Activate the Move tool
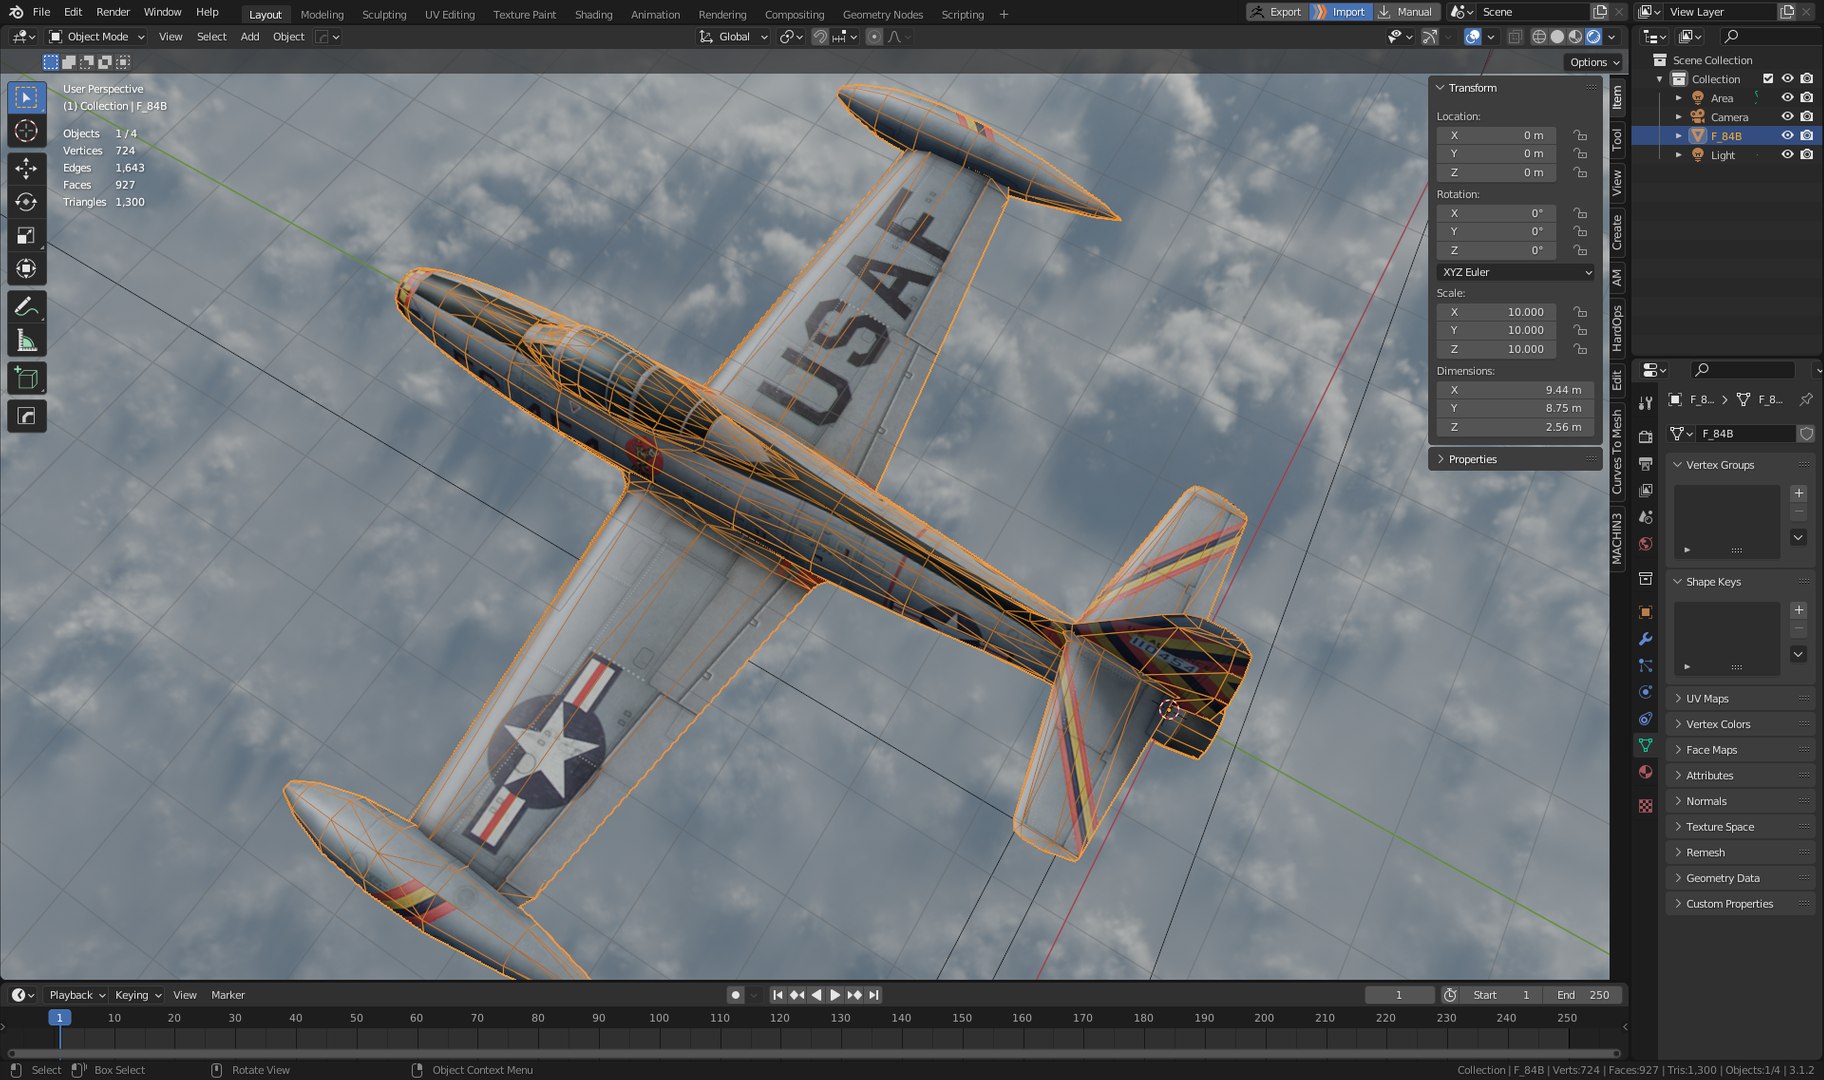 (x=27, y=167)
